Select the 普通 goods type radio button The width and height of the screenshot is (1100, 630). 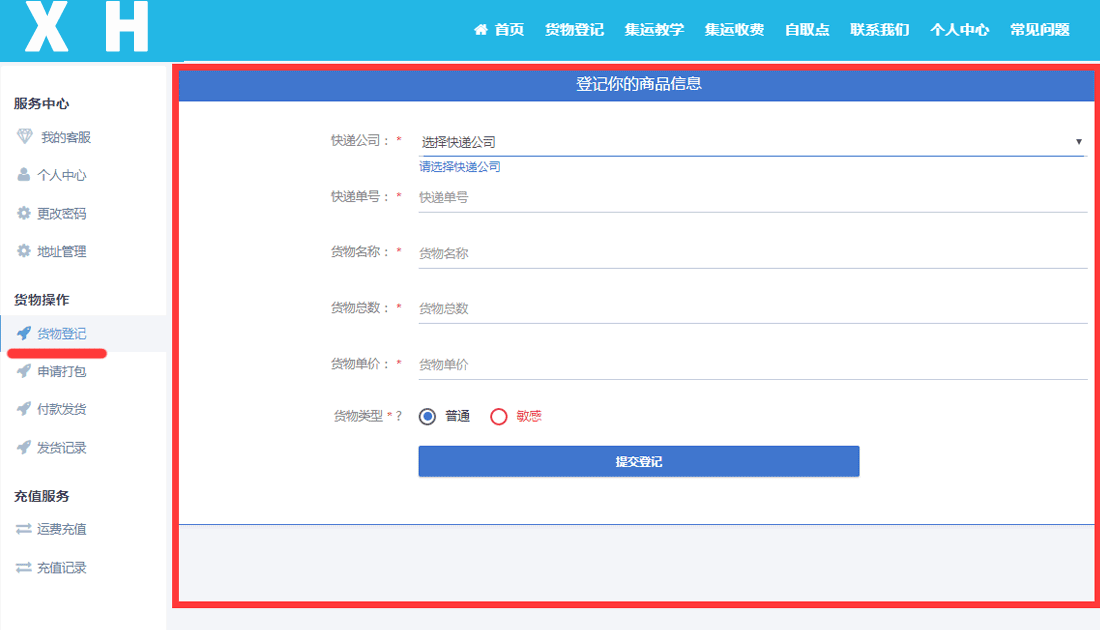click(428, 416)
